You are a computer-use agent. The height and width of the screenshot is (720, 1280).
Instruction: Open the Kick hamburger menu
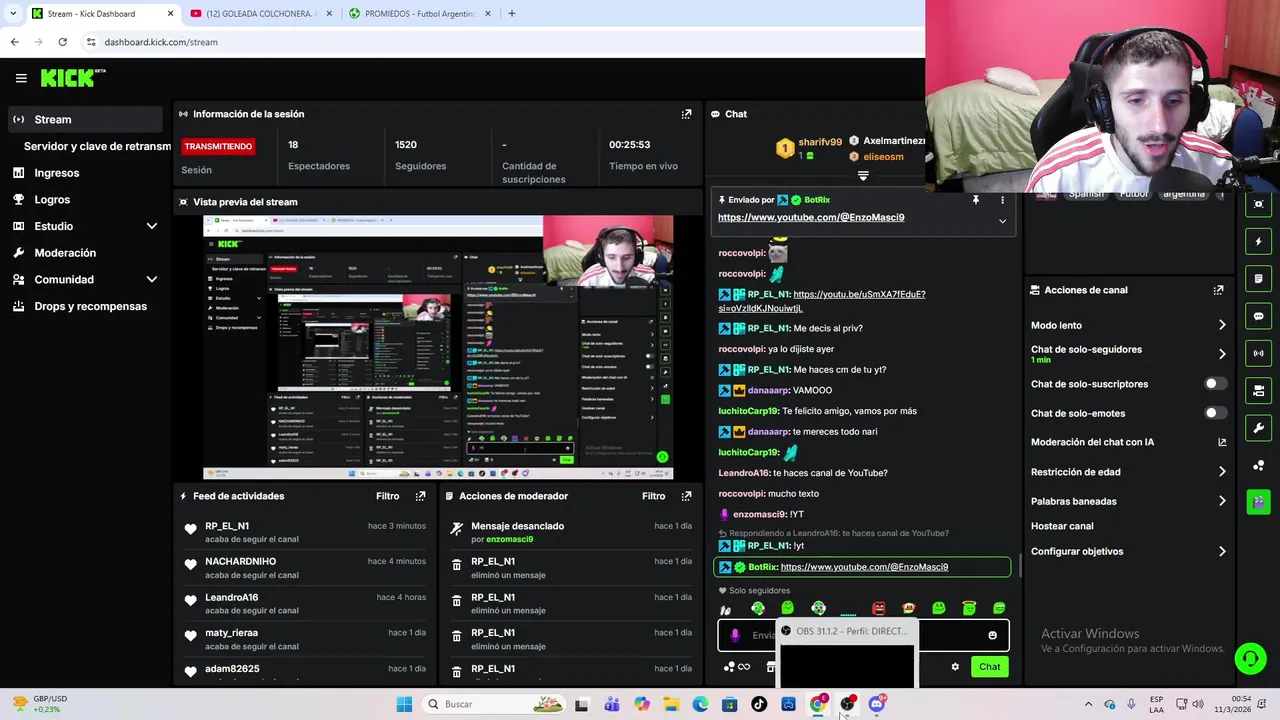(x=21, y=78)
